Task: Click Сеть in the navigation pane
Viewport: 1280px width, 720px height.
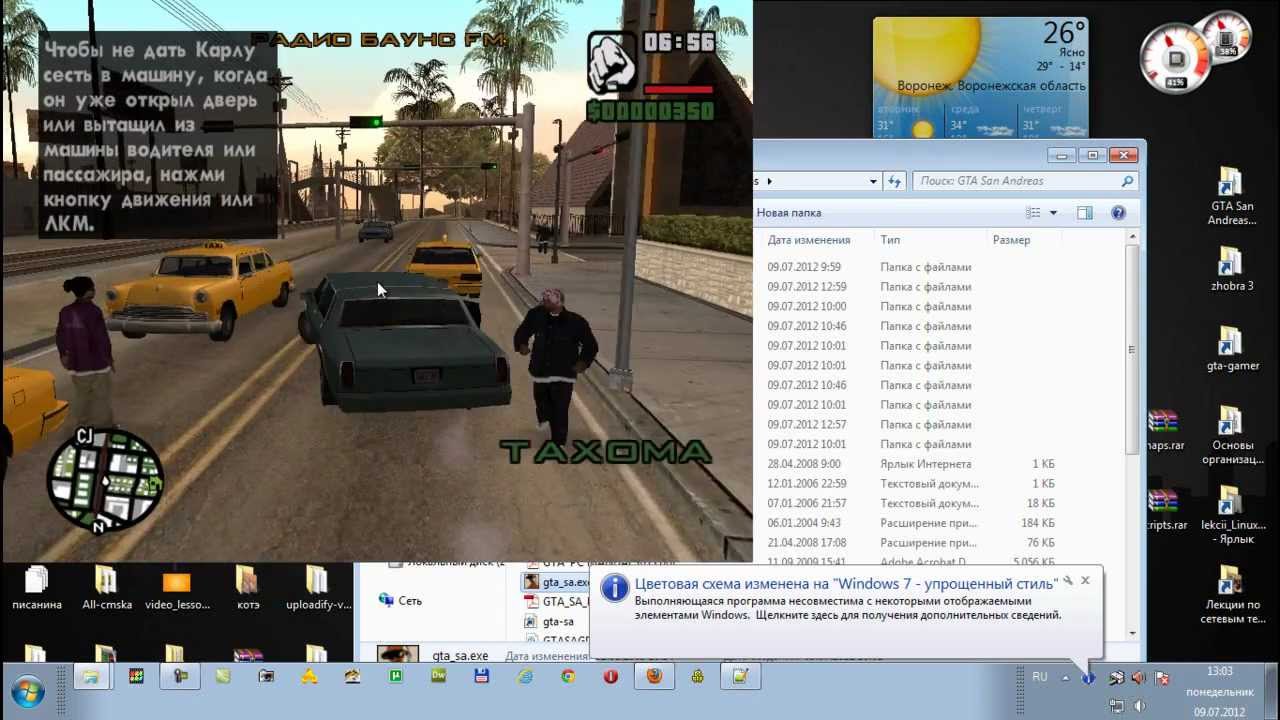Action: (400, 601)
